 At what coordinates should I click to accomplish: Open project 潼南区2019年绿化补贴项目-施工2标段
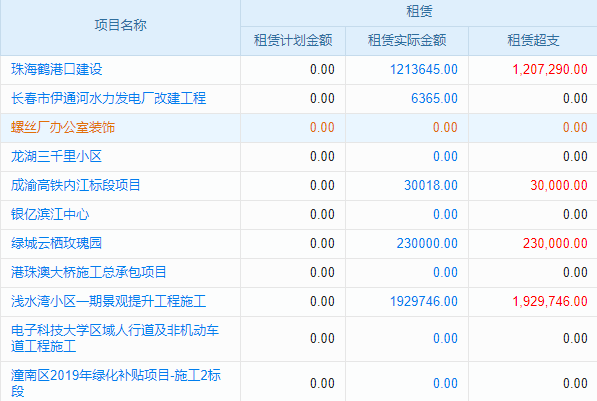coord(116,383)
